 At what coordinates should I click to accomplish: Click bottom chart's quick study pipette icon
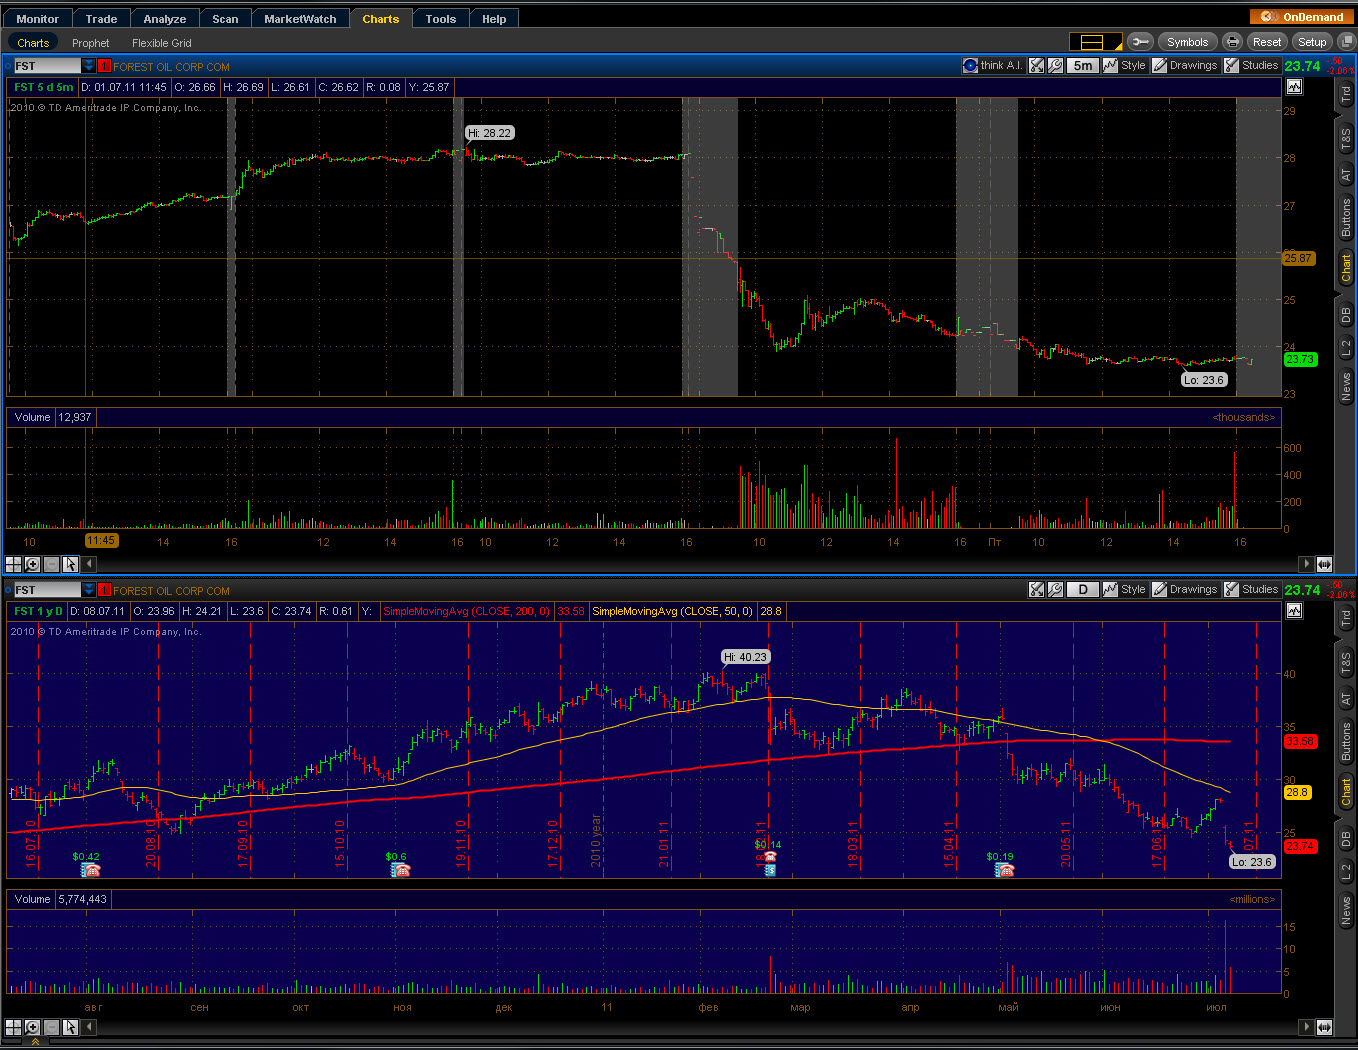click(x=1037, y=589)
